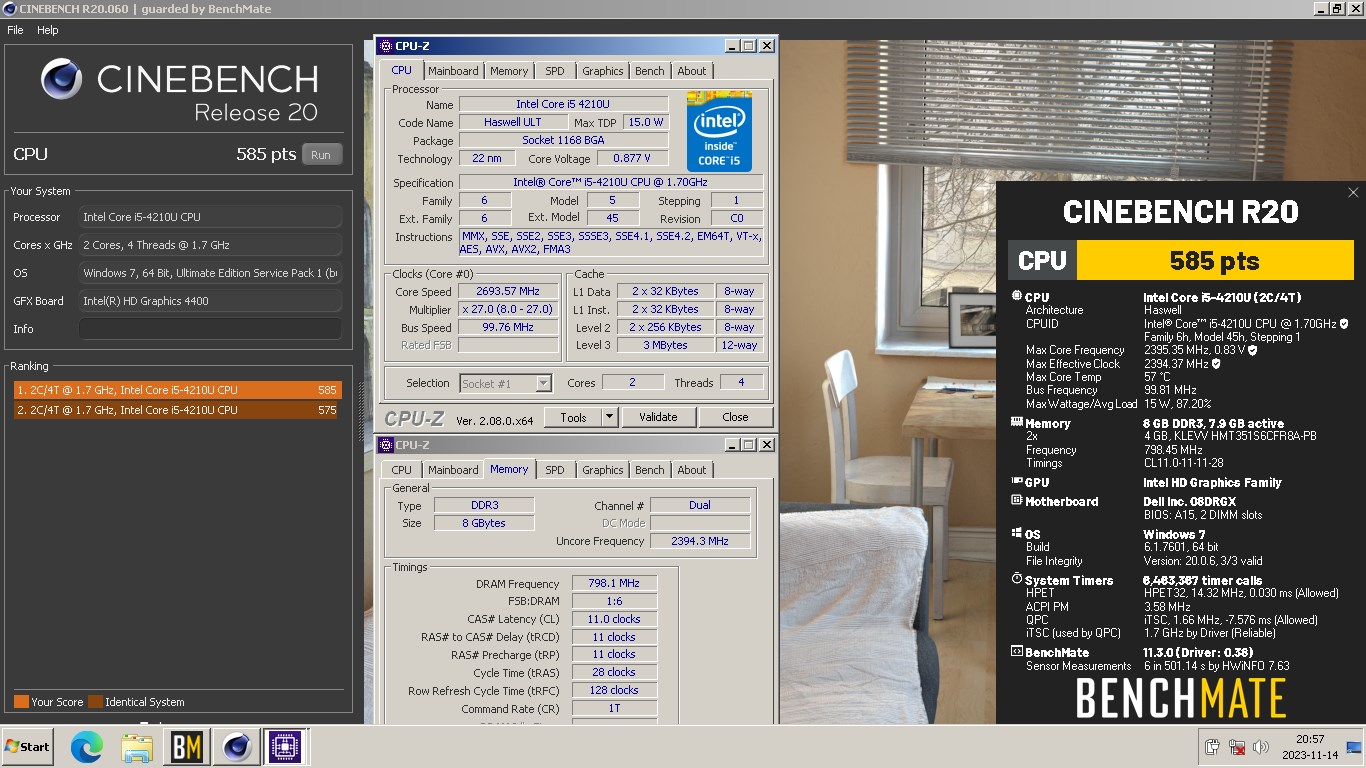
Task: Switch to SPD tab in upper CPU-Z window
Action: pyautogui.click(x=555, y=71)
